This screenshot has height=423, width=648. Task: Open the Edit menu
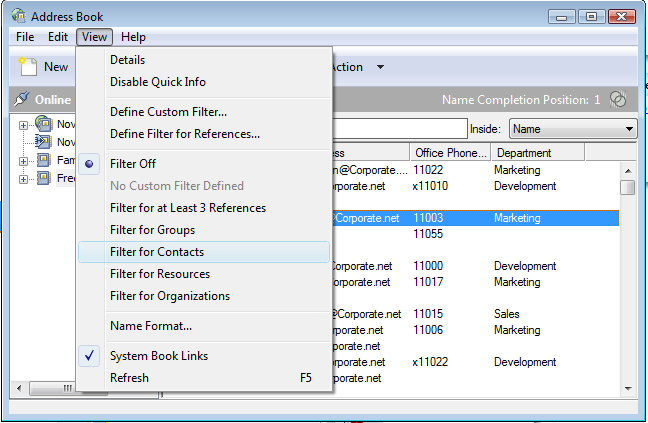click(58, 37)
